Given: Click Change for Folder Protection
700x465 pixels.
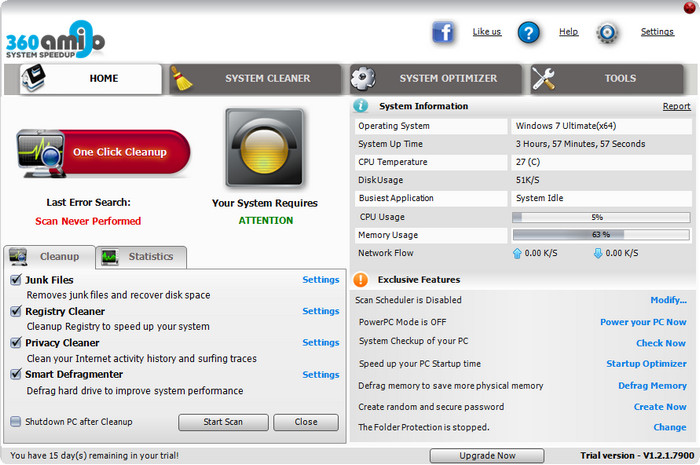Looking at the screenshot, I should click(670, 428).
